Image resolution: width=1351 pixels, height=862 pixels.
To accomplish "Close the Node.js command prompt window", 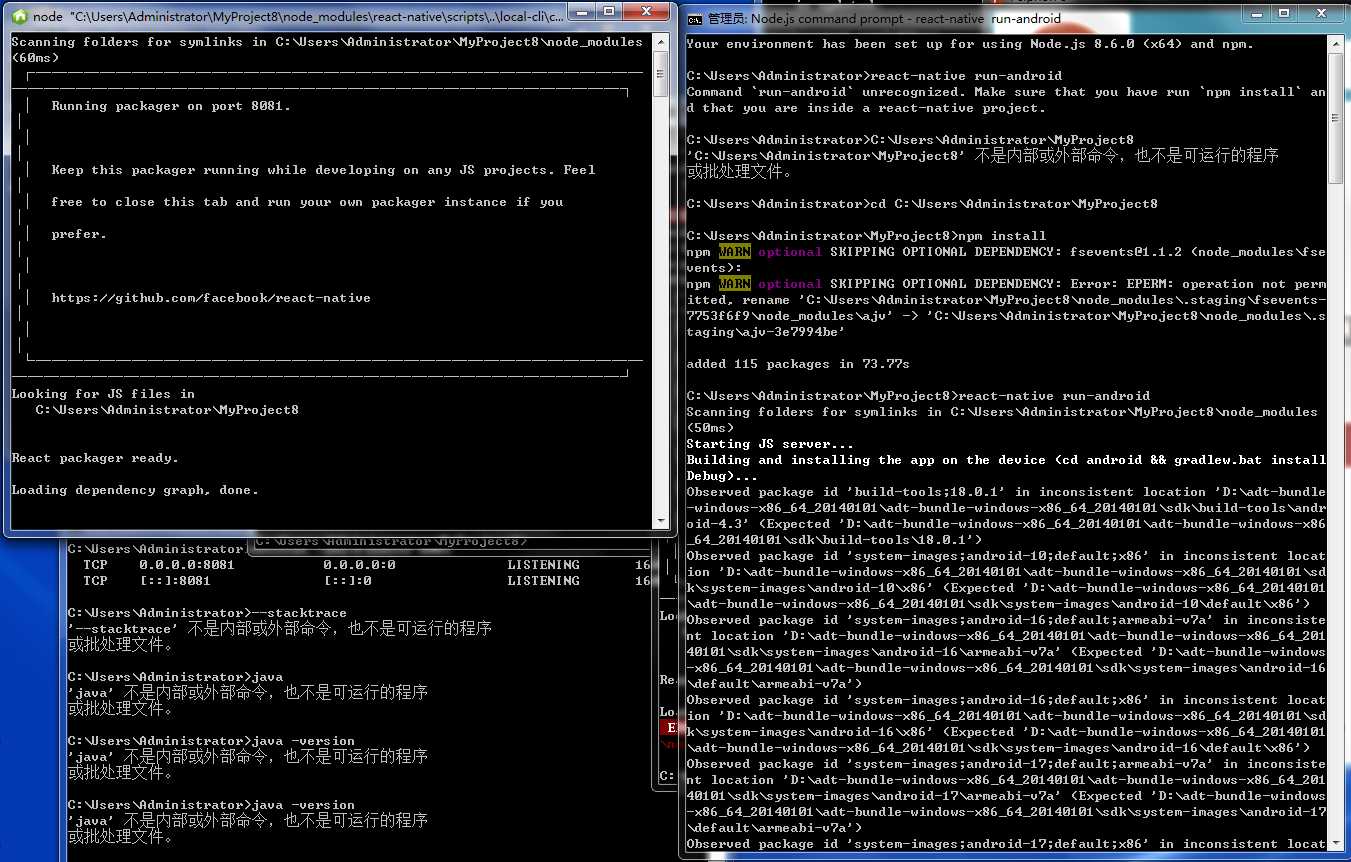I will pyautogui.click(x=1322, y=12).
